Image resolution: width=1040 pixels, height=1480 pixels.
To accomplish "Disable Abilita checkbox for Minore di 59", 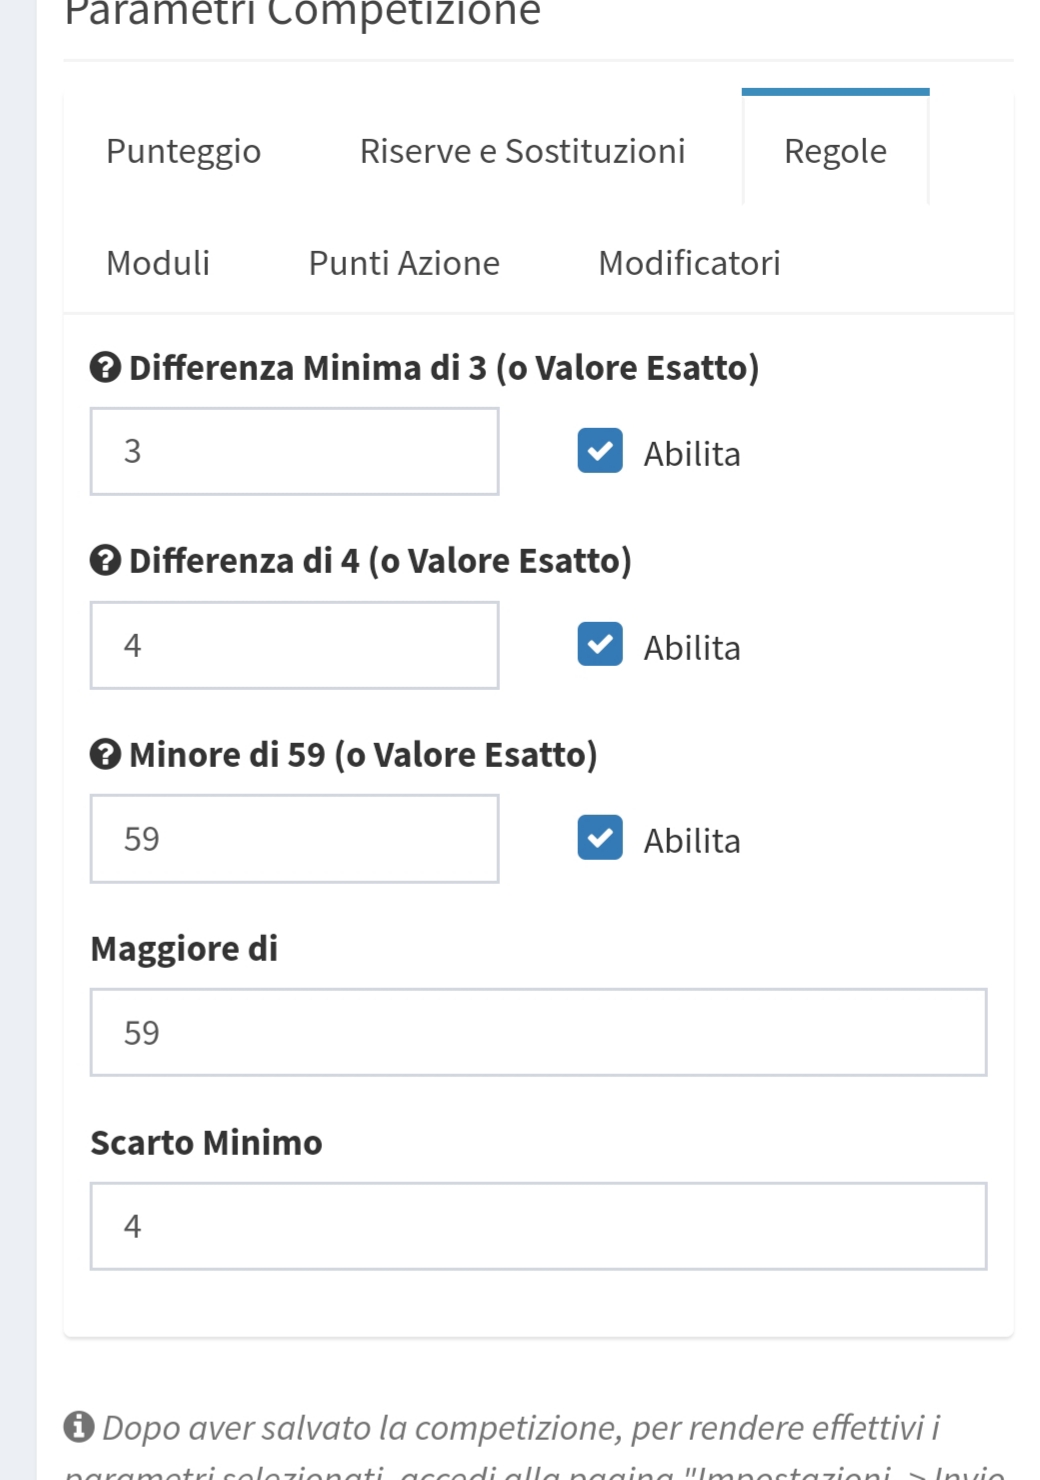I will 600,838.
